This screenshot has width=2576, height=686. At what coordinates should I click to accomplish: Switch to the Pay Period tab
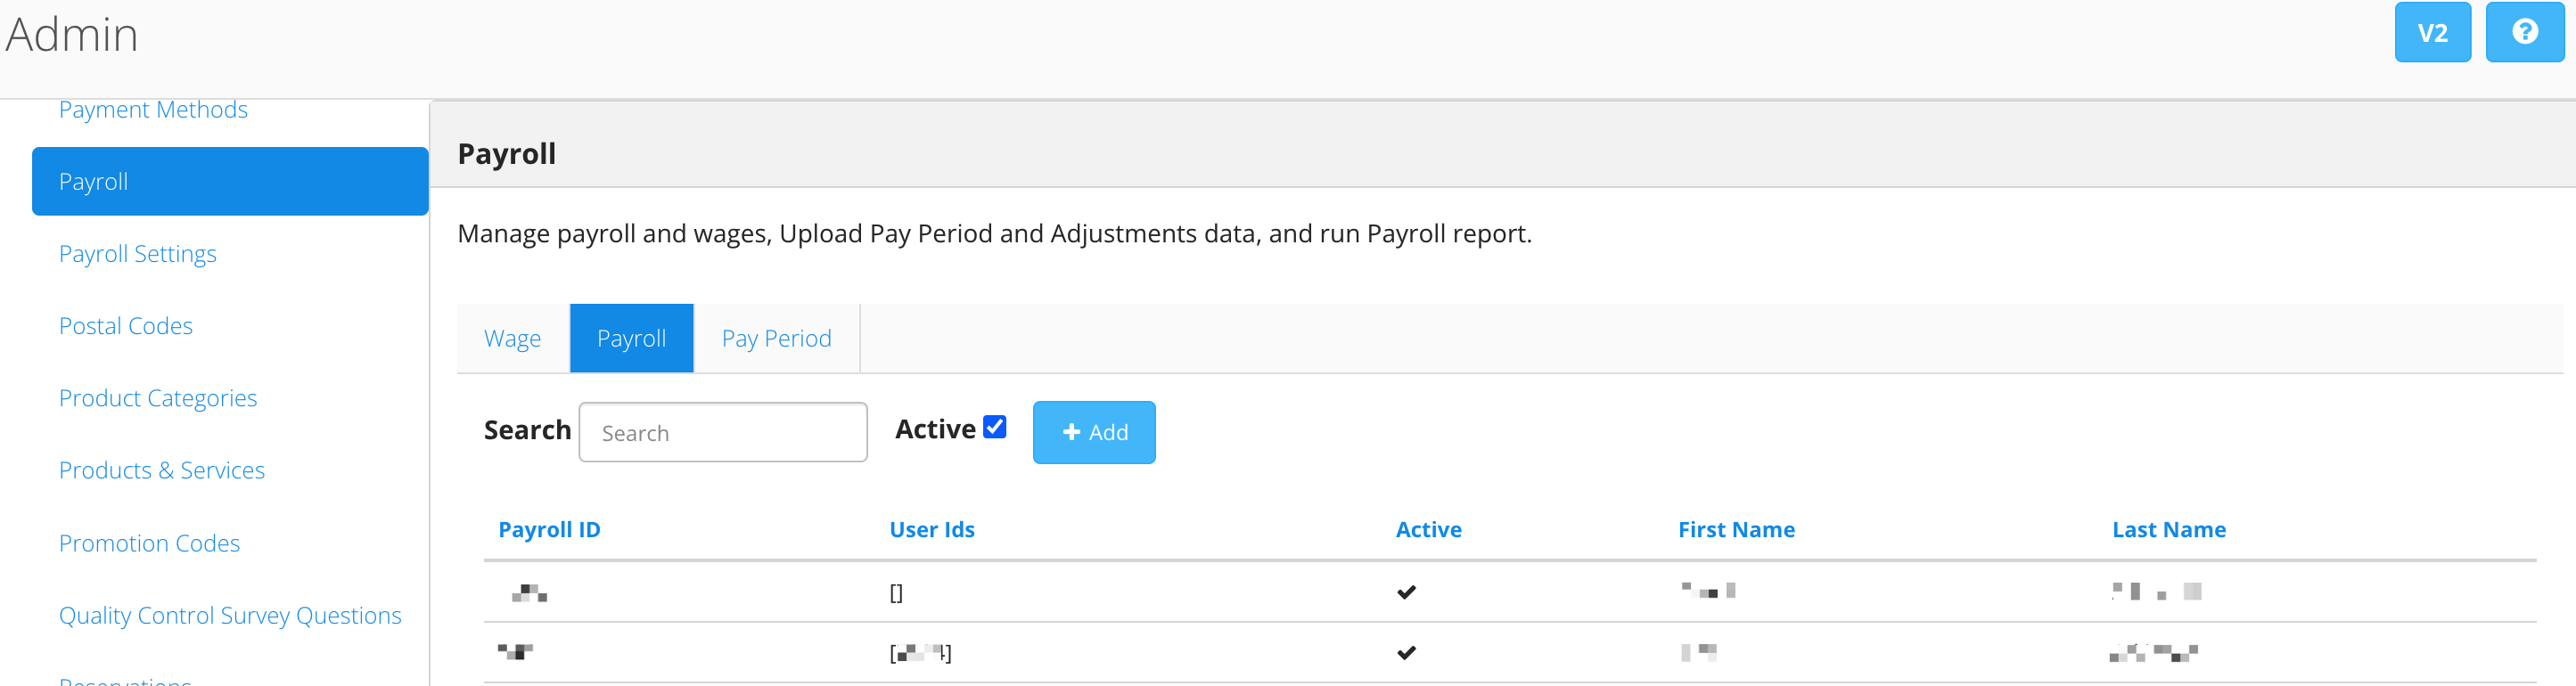coord(776,338)
